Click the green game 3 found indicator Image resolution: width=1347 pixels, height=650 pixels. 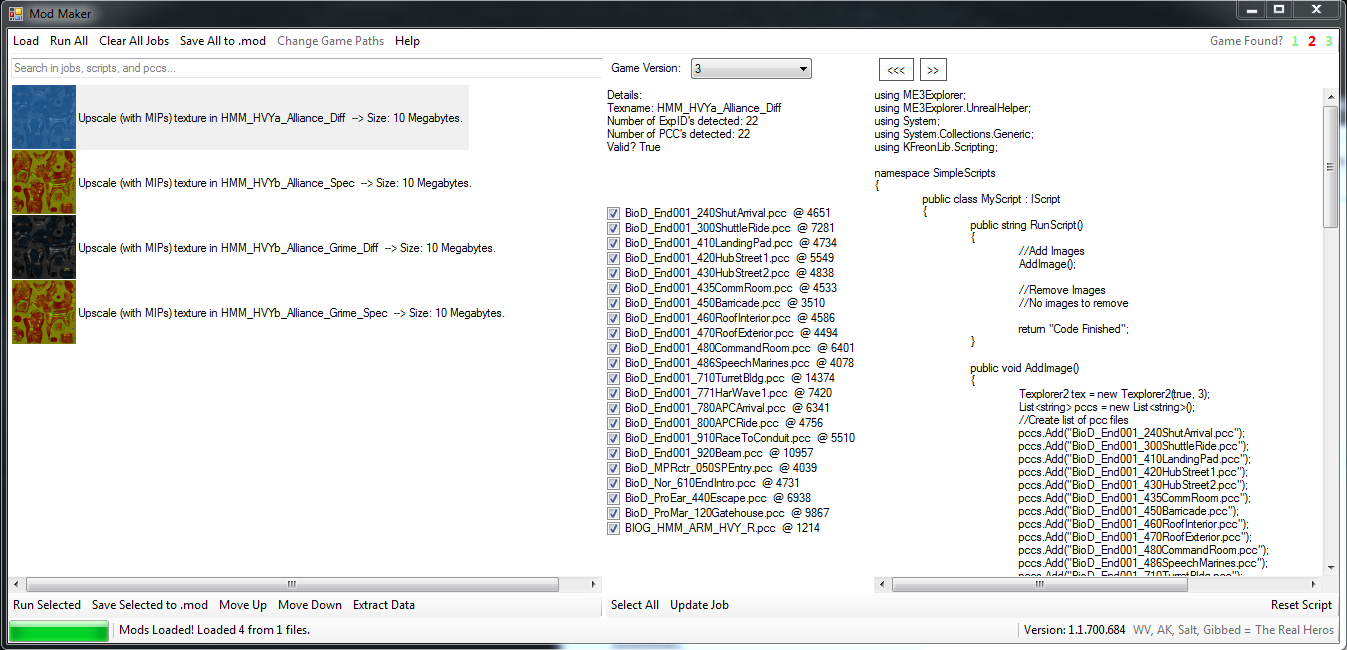(1329, 41)
